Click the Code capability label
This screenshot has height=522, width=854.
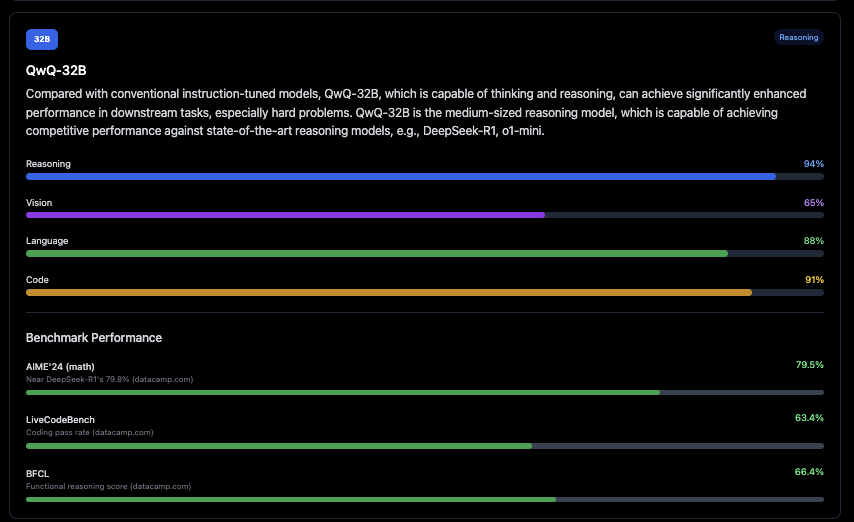[x=38, y=280]
